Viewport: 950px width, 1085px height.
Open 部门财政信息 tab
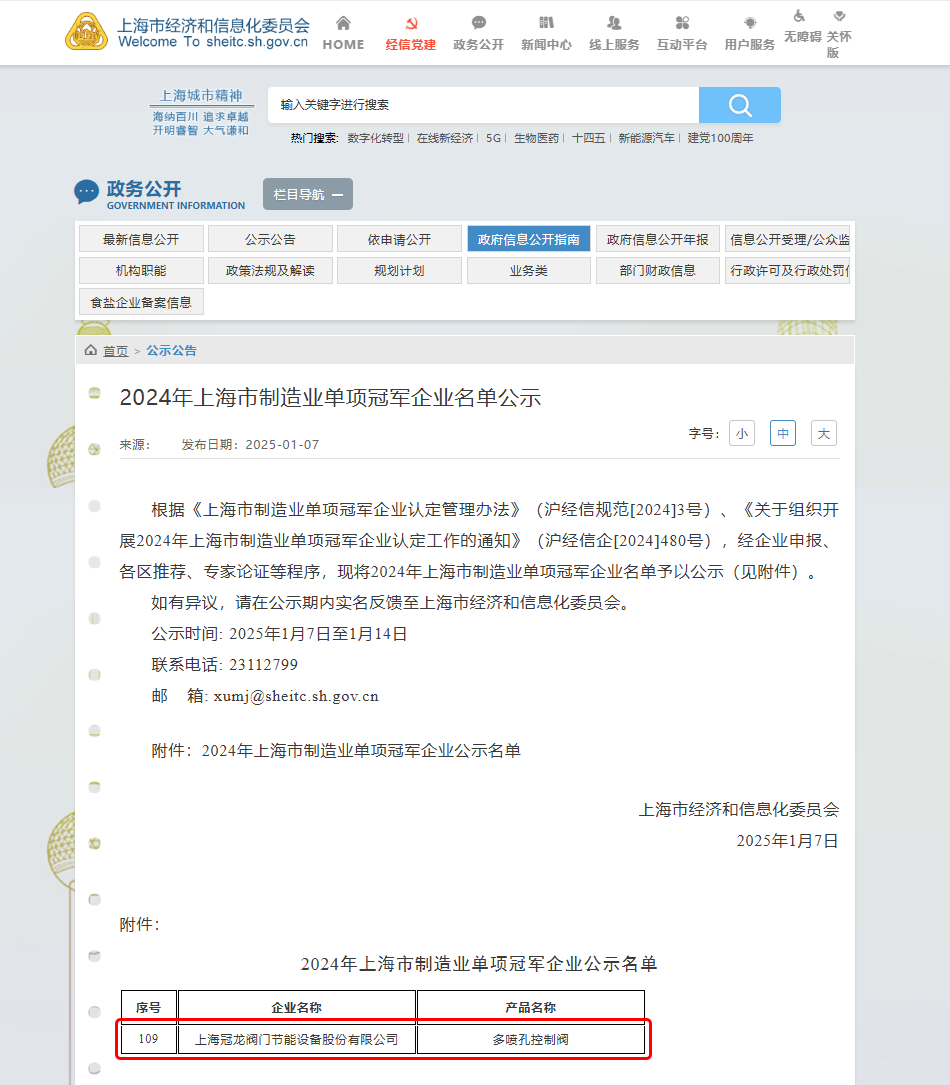pyautogui.click(x=657, y=271)
